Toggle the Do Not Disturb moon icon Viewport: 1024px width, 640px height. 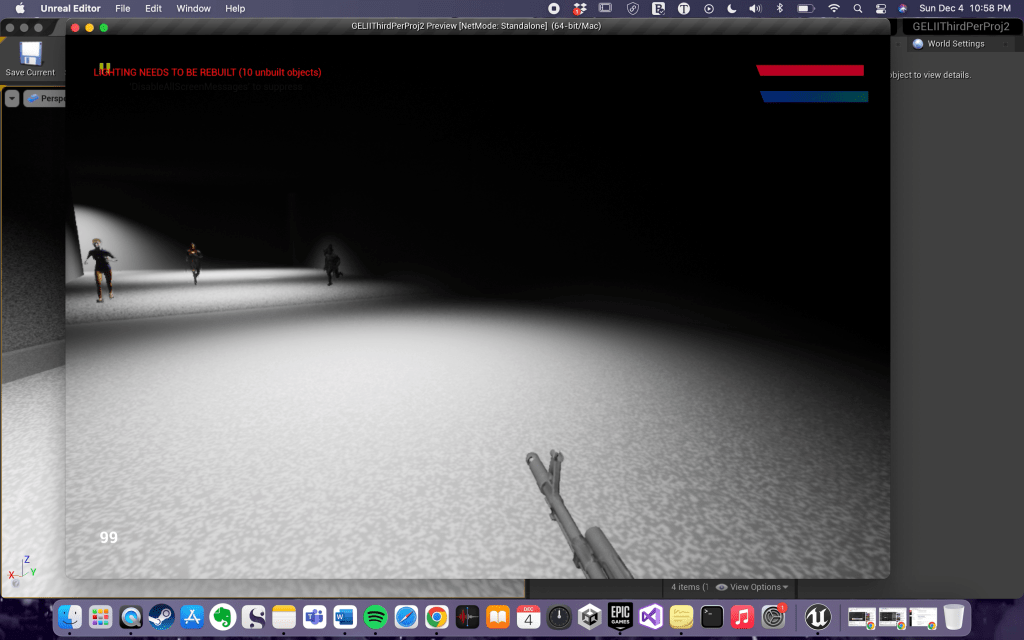pyautogui.click(x=731, y=8)
